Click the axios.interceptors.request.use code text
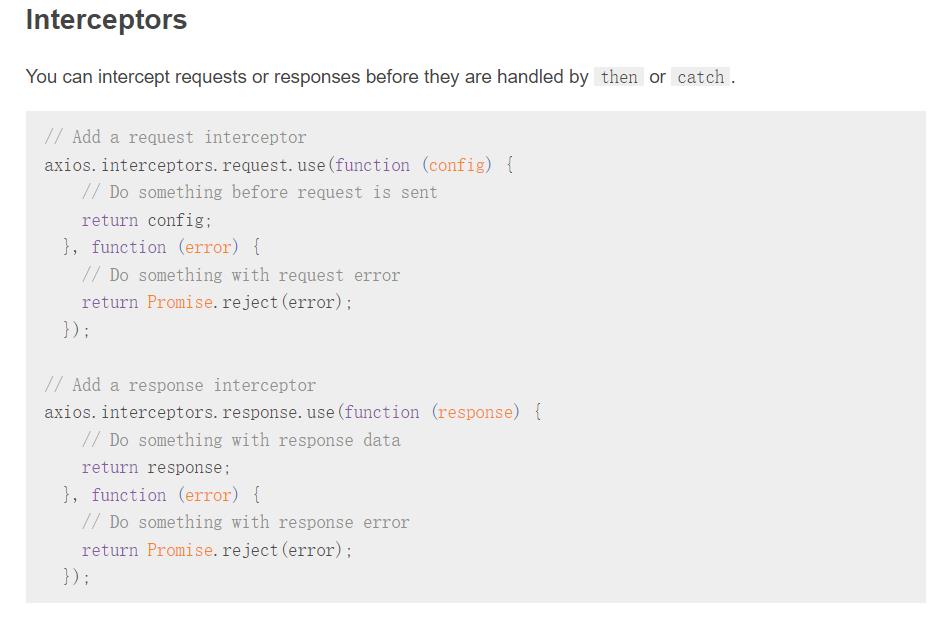 pos(185,165)
